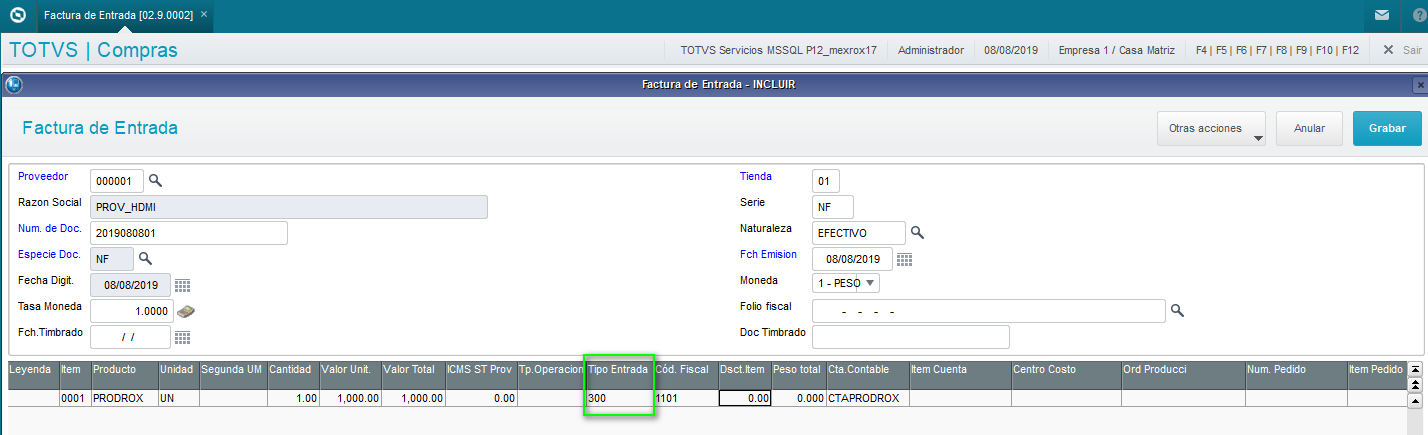1428x435 pixels.
Task: Click Cód. Fiscal column header
Action: [x=685, y=375]
